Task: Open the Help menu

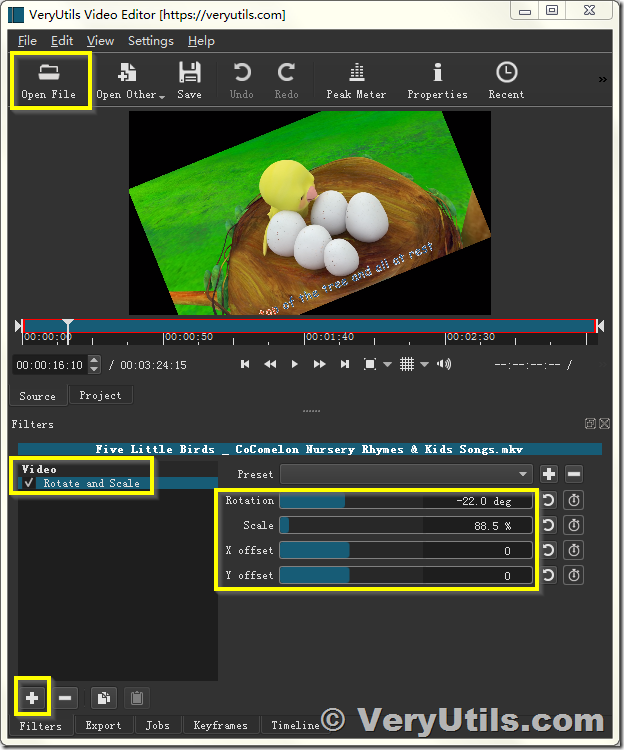Action: click(201, 41)
